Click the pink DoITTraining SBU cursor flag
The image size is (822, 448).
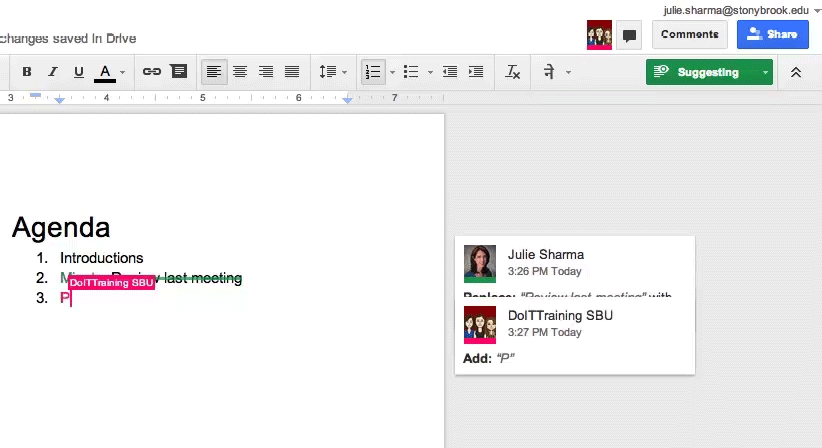[x=112, y=282]
